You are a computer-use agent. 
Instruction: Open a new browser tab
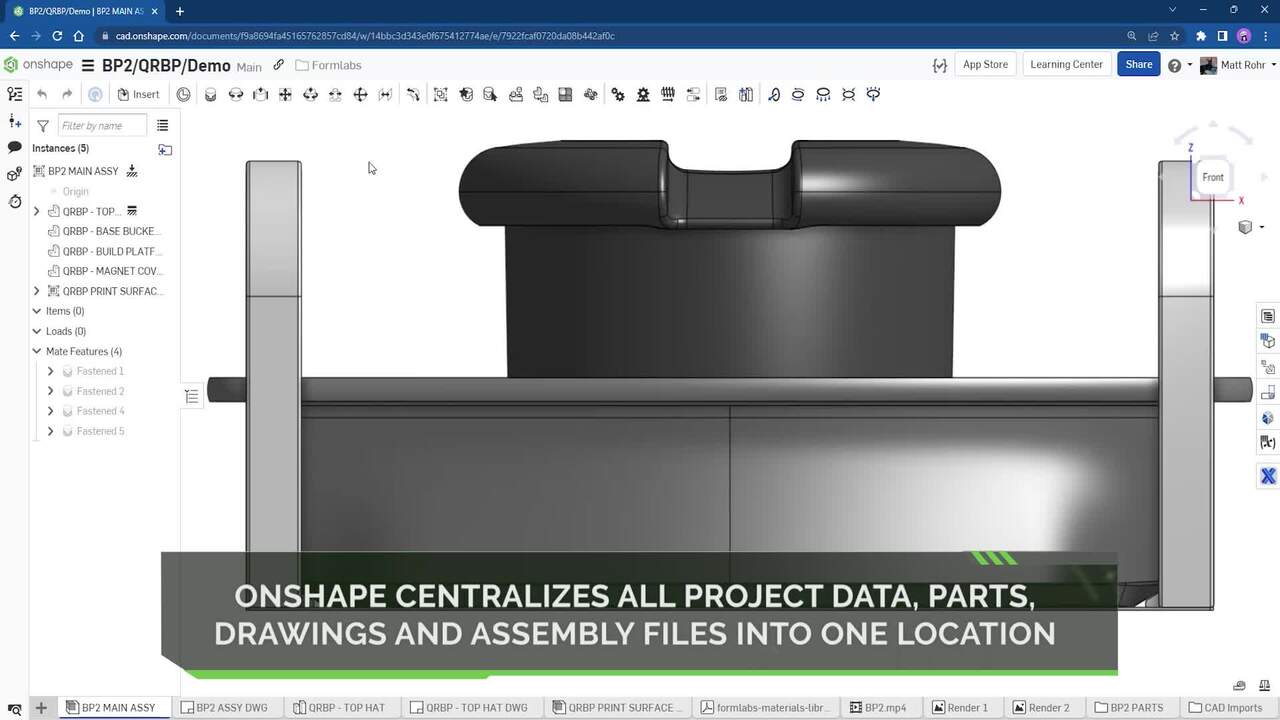[x=180, y=11]
